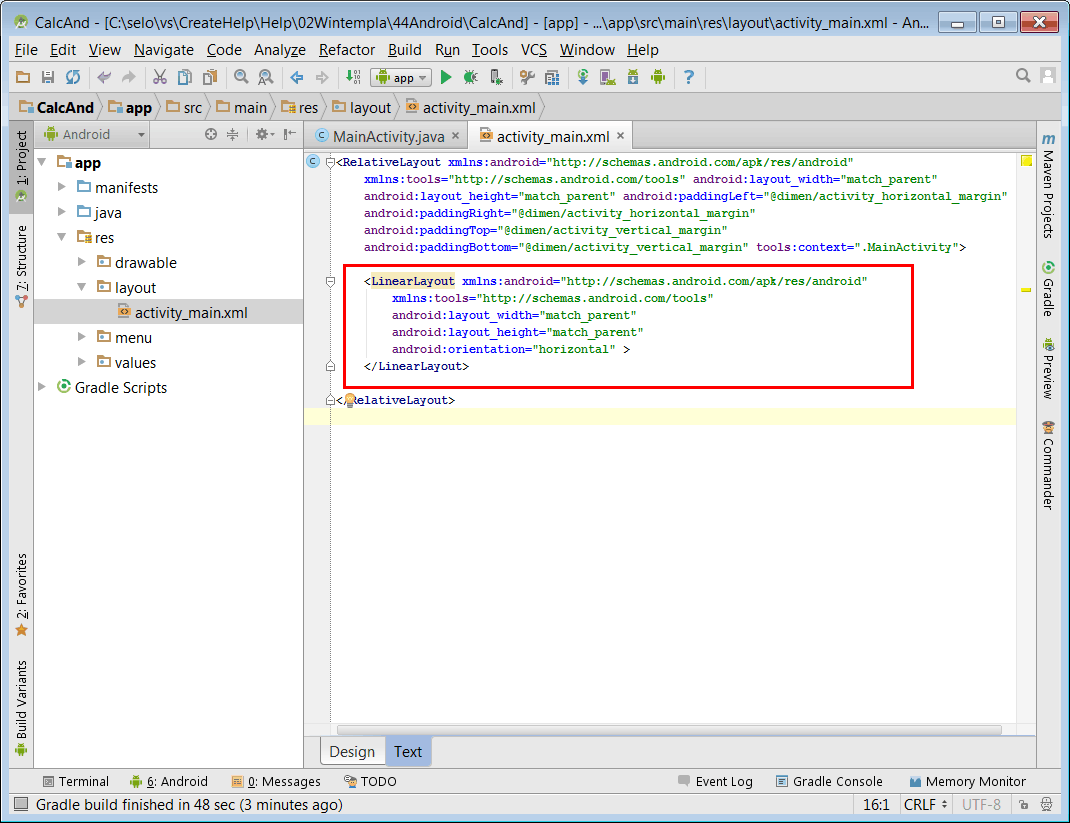Hide the Project panel with the hide icon
Image resolution: width=1070 pixels, height=823 pixels.
(x=290, y=134)
